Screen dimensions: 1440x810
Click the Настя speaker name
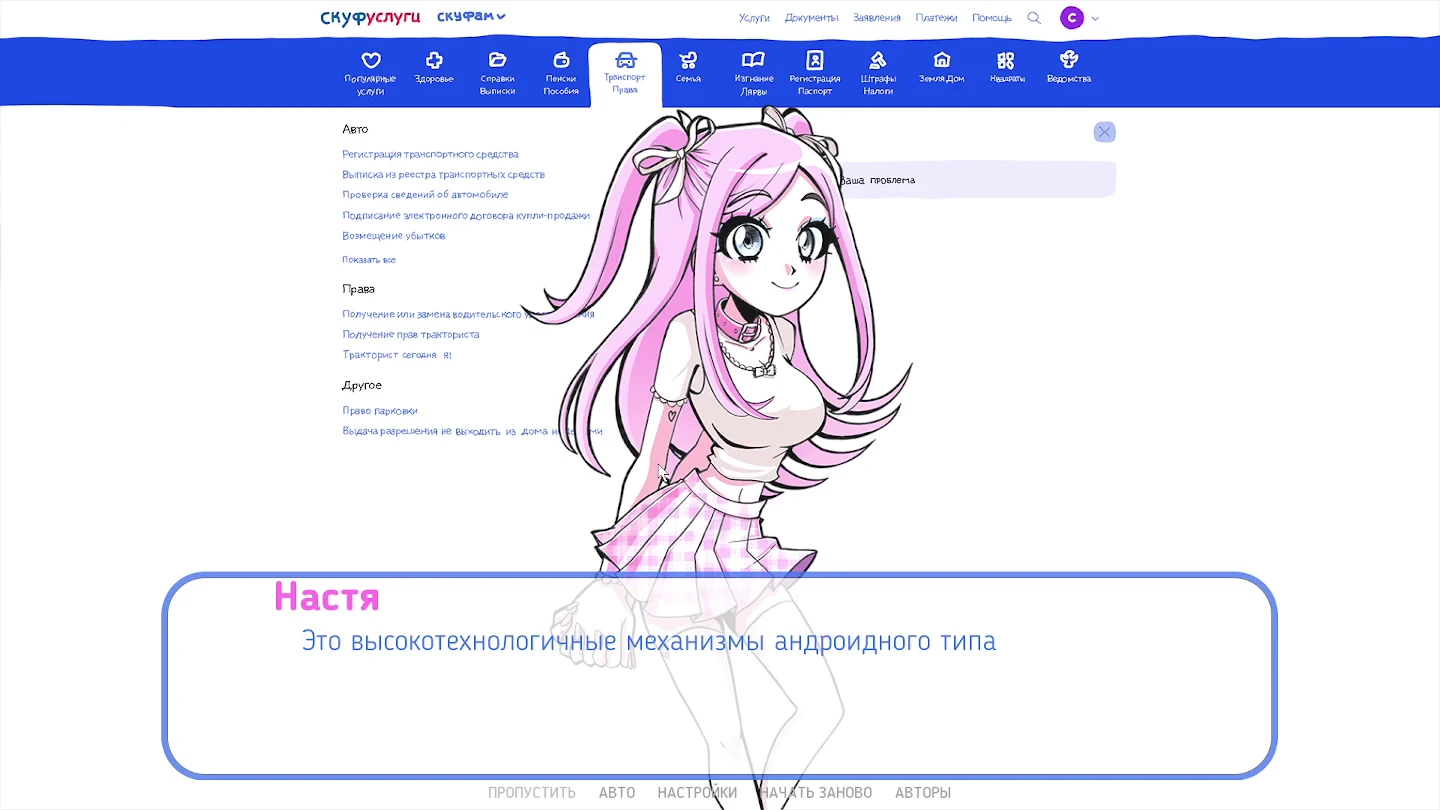[x=327, y=597]
